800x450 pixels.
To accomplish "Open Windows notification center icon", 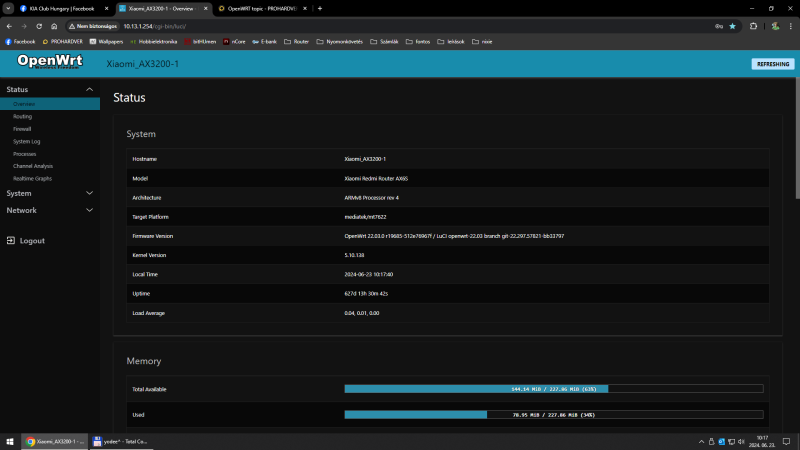I will click(786, 442).
